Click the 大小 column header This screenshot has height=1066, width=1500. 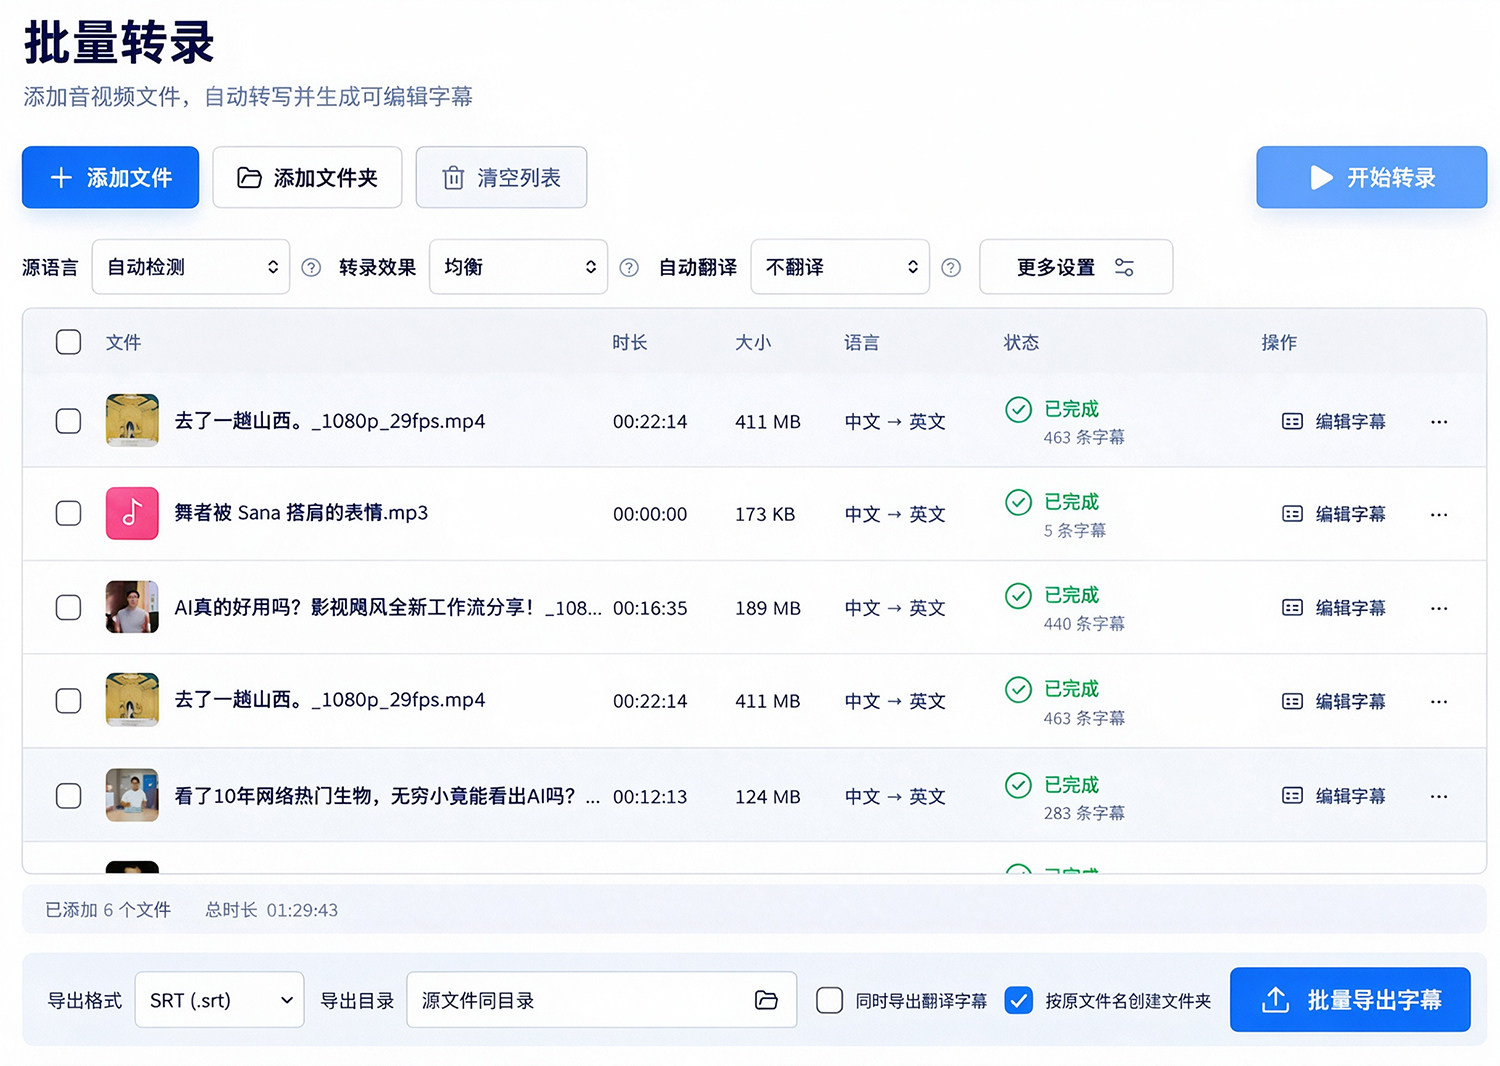(x=753, y=343)
